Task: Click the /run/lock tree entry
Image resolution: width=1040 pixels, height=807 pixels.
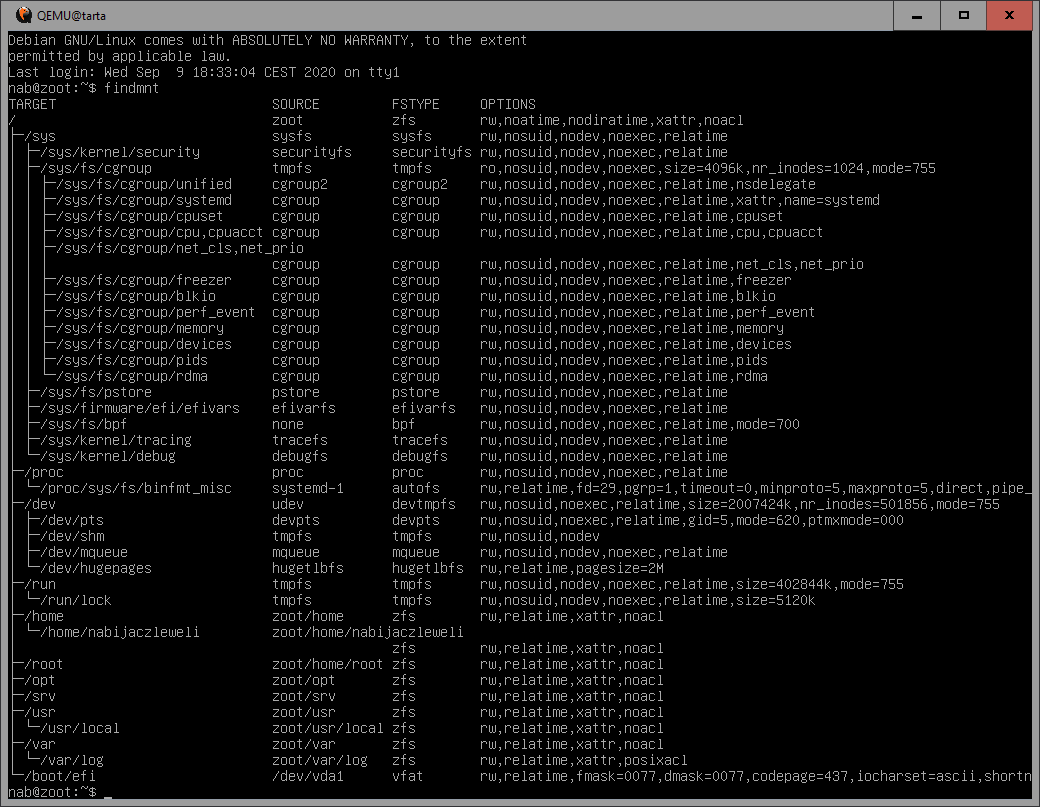Action: tap(76, 600)
